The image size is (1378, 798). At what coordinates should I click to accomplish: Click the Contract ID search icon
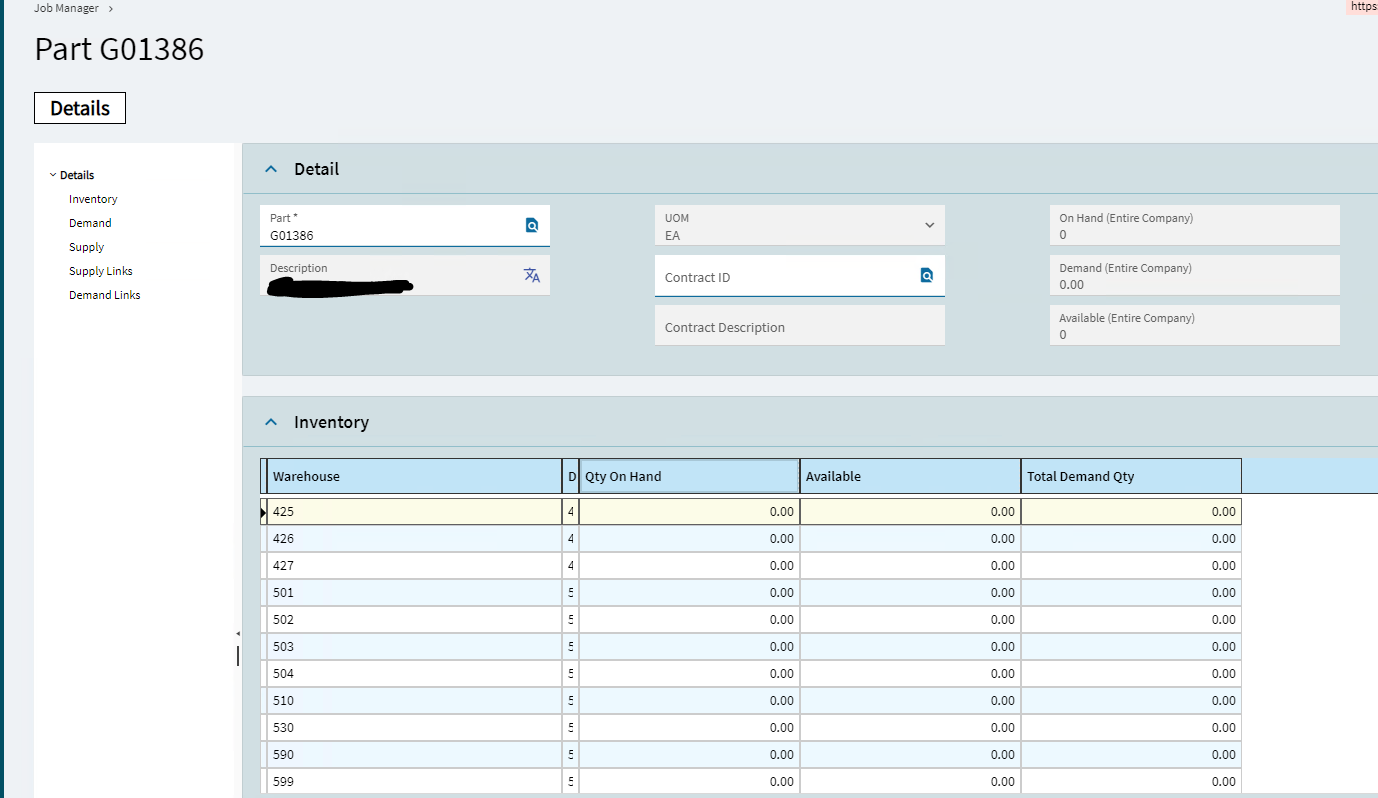coord(927,276)
